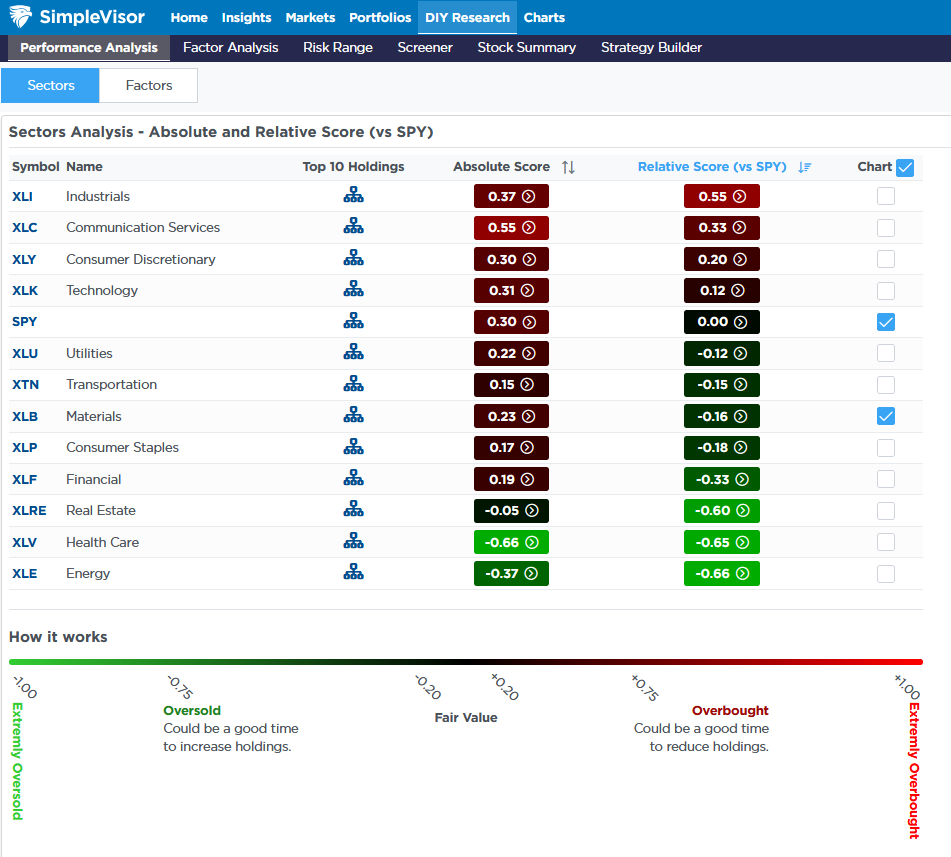Disable the Chart checkbox for XLB Materials
The width and height of the screenshot is (951, 857).
[885, 415]
